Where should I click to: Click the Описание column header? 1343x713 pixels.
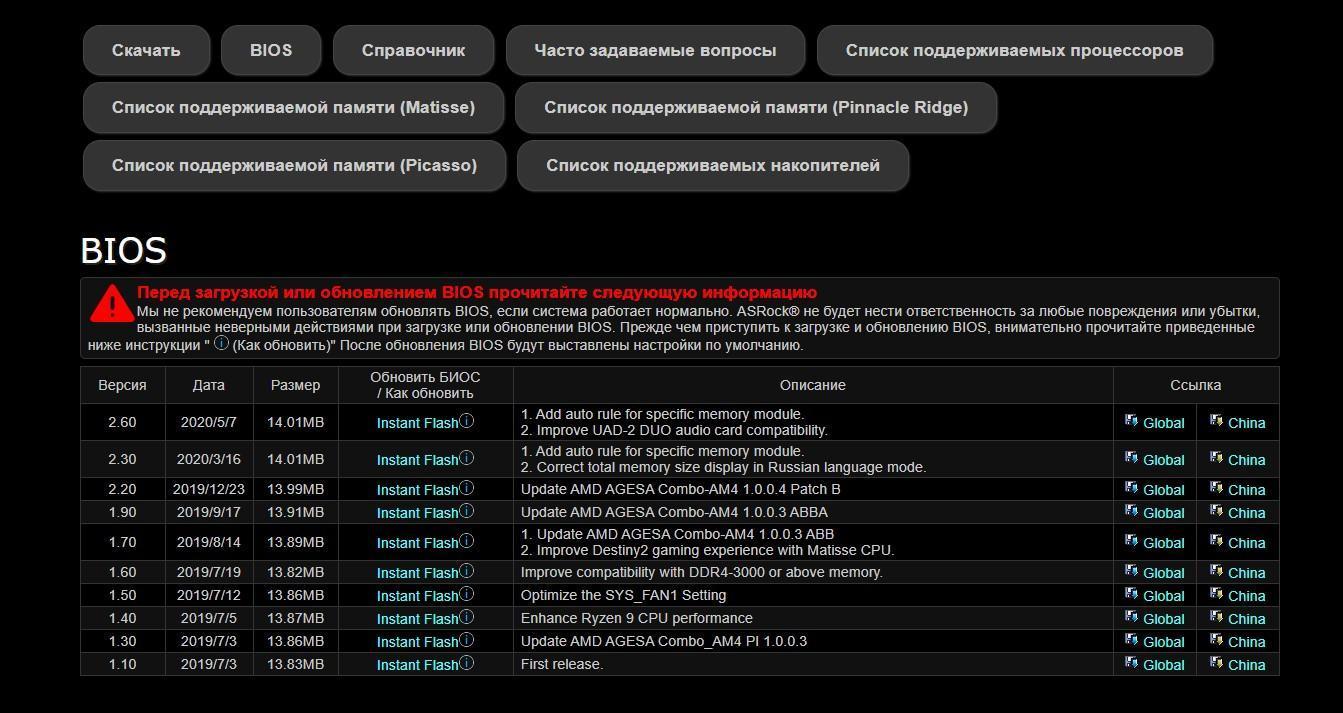click(813, 385)
